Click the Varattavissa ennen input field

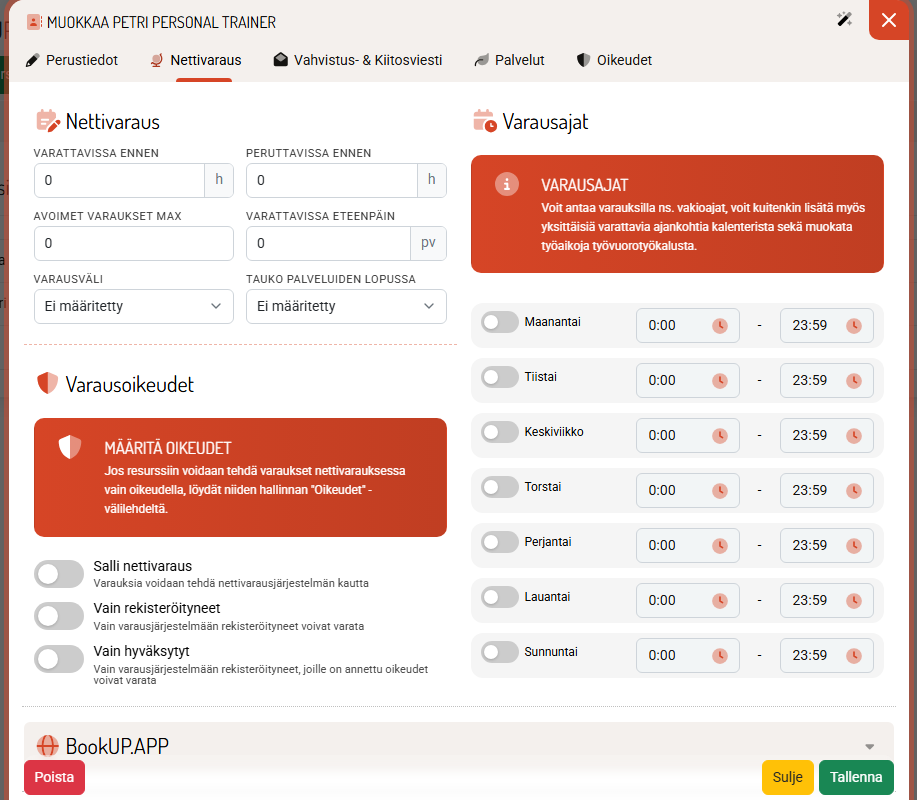point(119,180)
